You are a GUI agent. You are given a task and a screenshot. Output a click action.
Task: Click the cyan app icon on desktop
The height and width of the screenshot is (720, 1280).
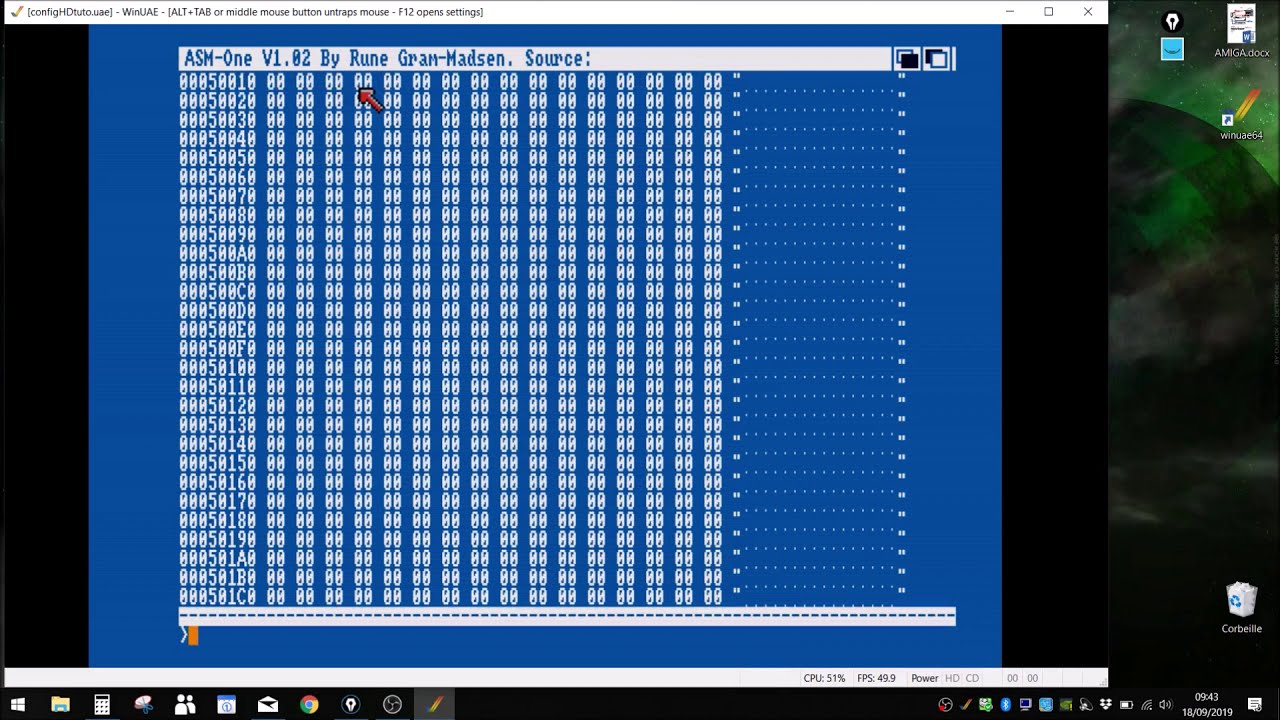[x=1172, y=49]
